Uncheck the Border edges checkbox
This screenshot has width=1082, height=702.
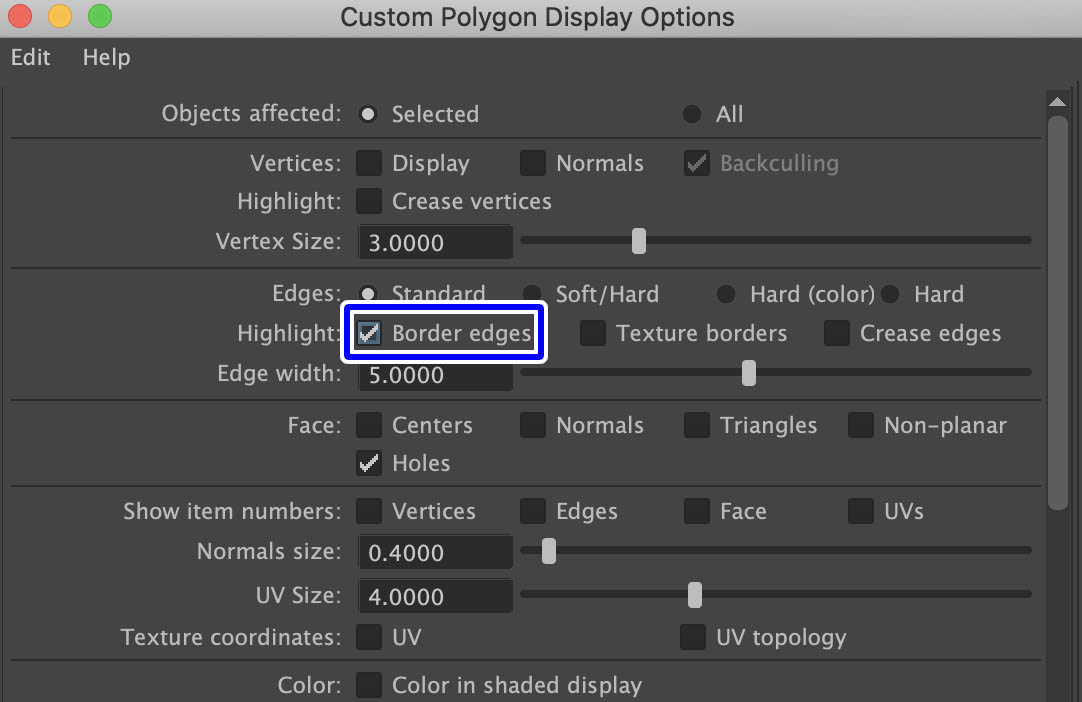click(369, 333)
